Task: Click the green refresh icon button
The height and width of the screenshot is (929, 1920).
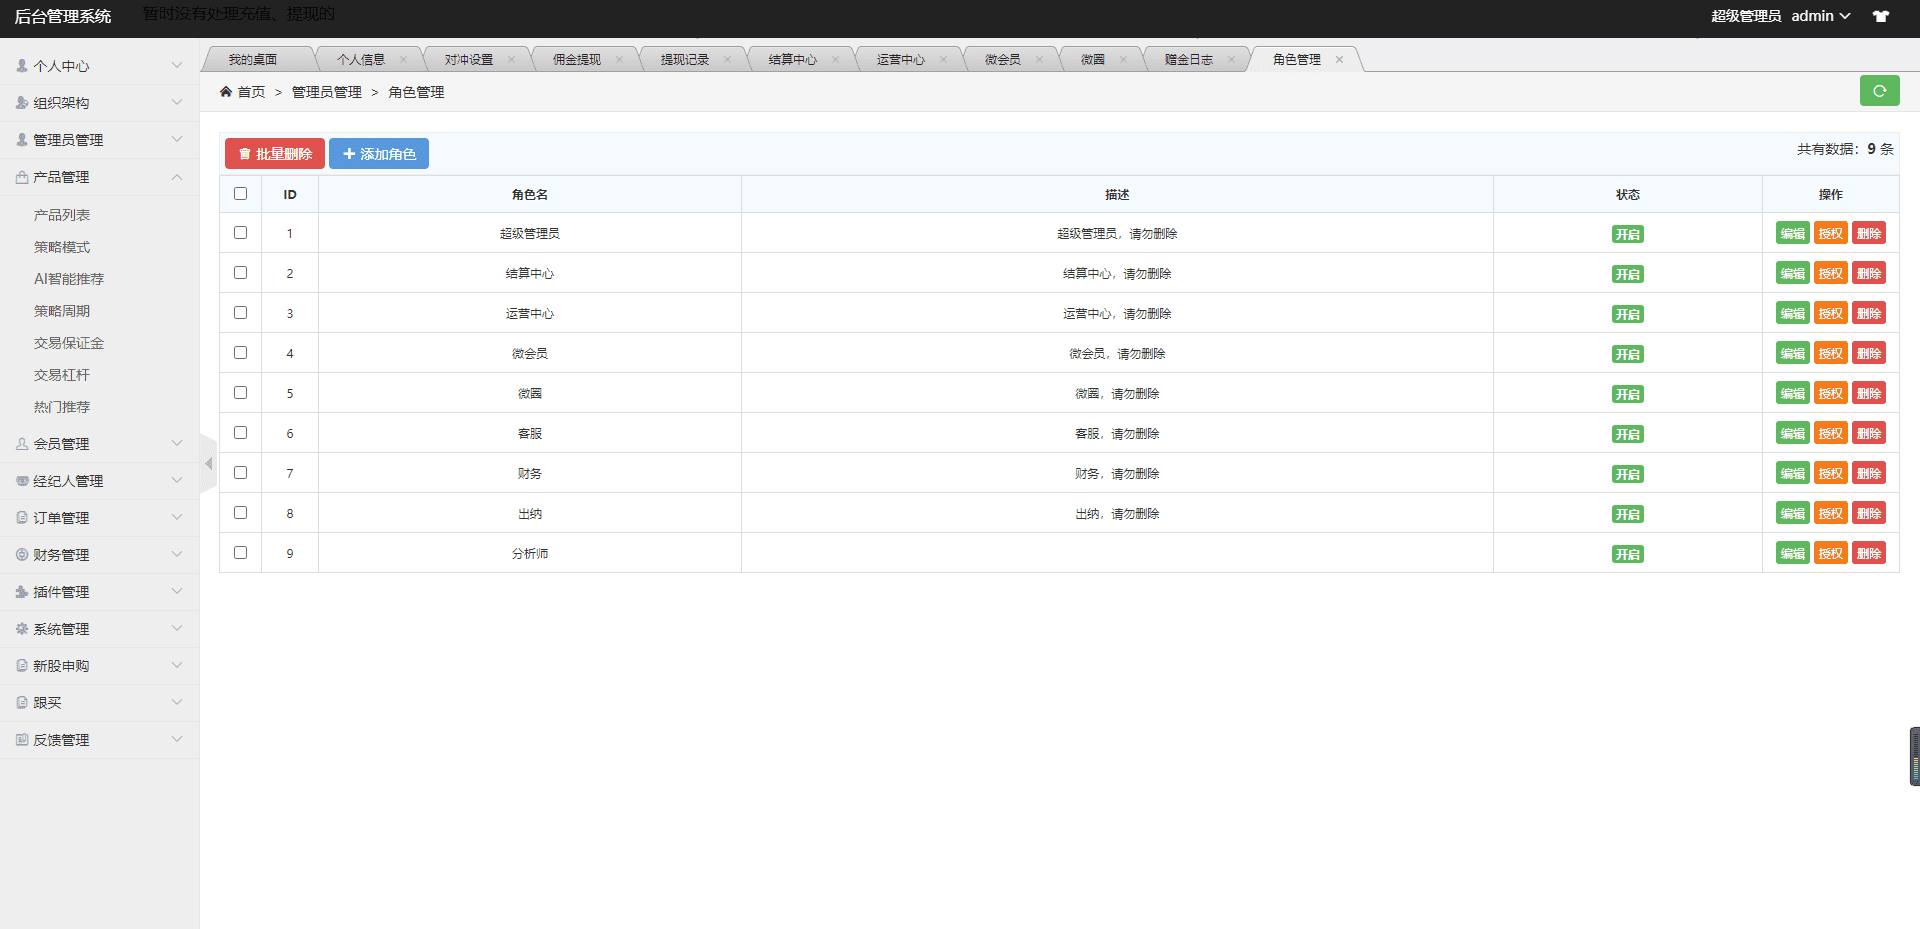Action: click(x=1879, y=91)
